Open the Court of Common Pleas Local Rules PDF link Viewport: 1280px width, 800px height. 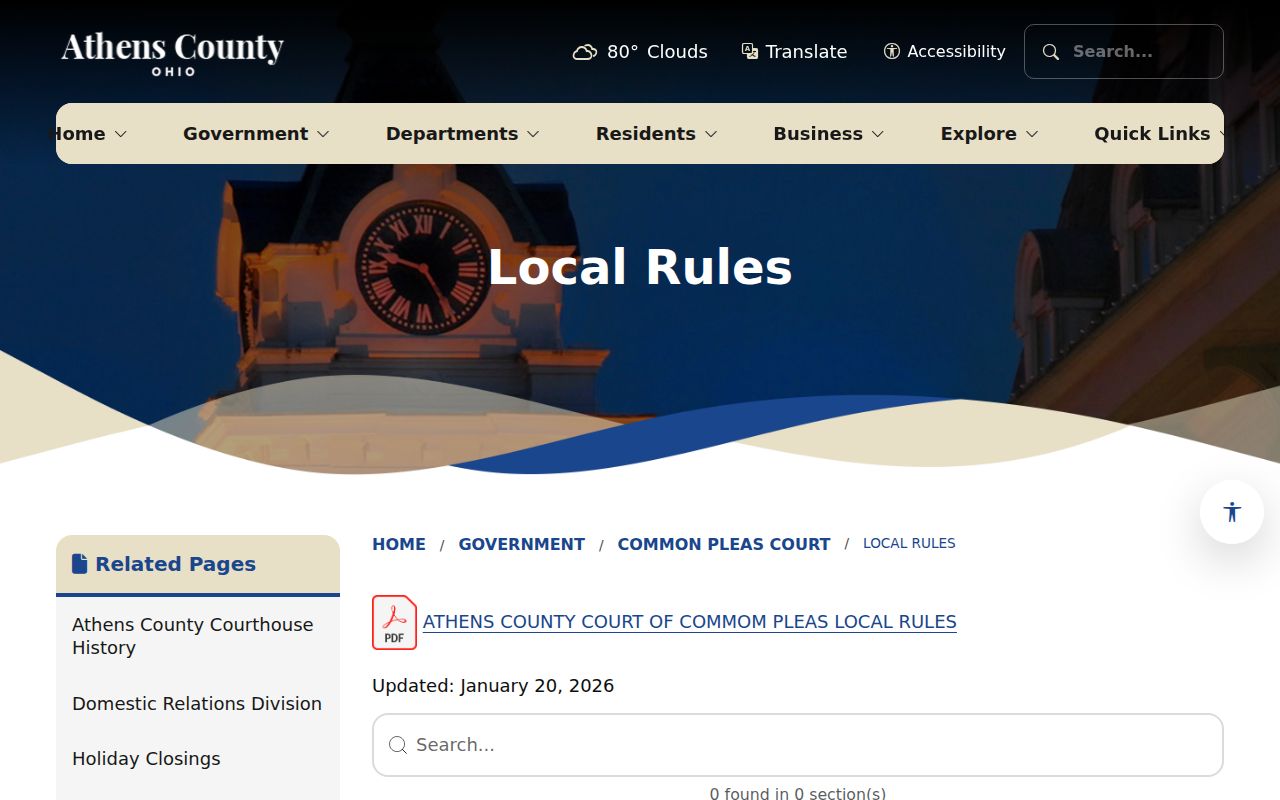(x=690, y=622)
